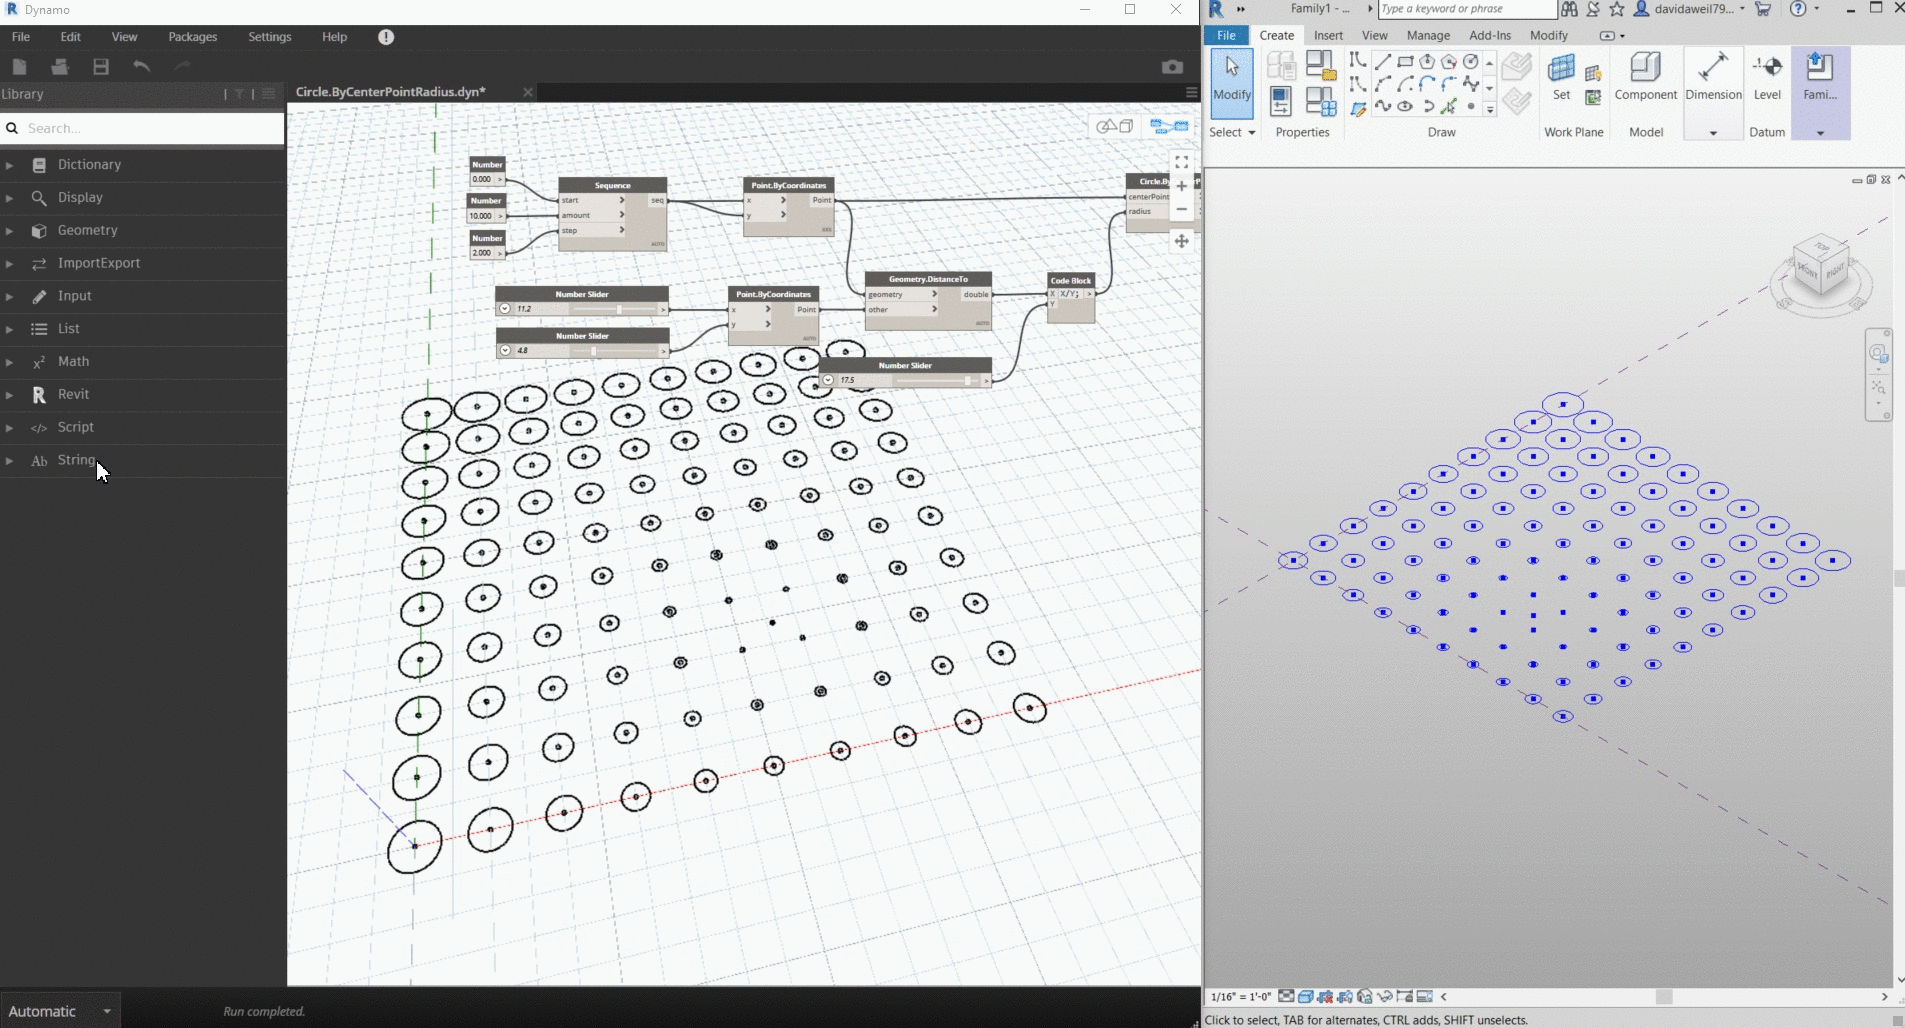The image size is (1905, 1028).
Task: Toggle visual style icon in Revit view bar
Action: point(1306,996)
